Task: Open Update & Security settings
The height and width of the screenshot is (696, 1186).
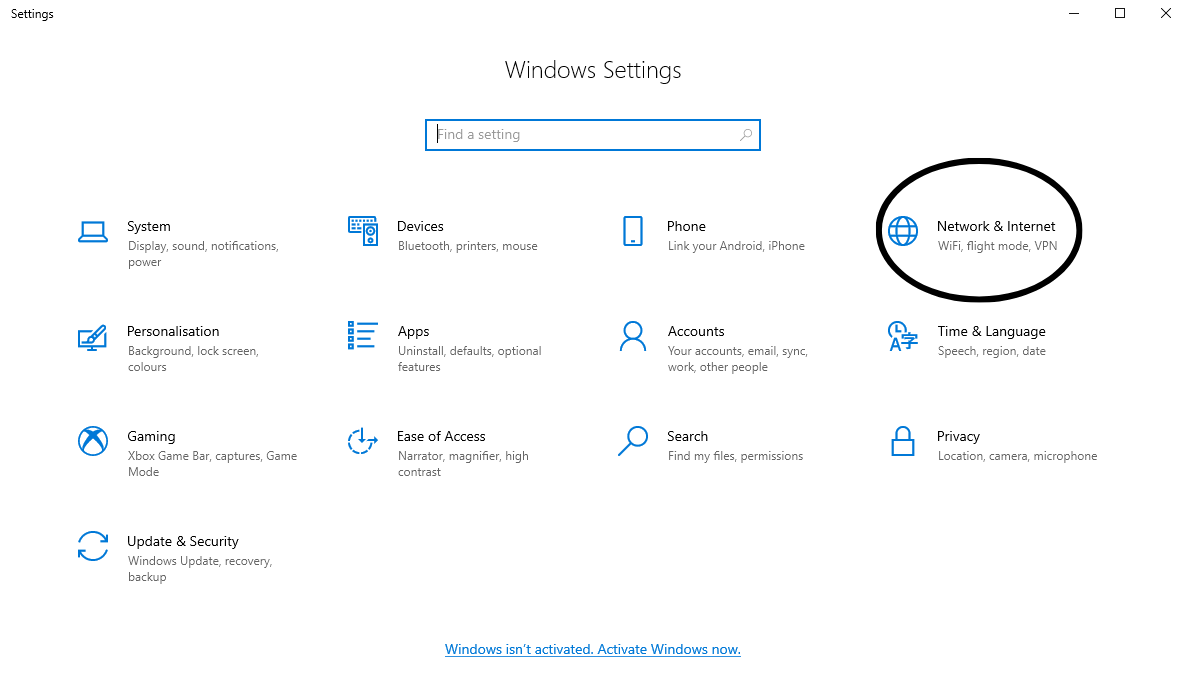Action: [92, 546]
